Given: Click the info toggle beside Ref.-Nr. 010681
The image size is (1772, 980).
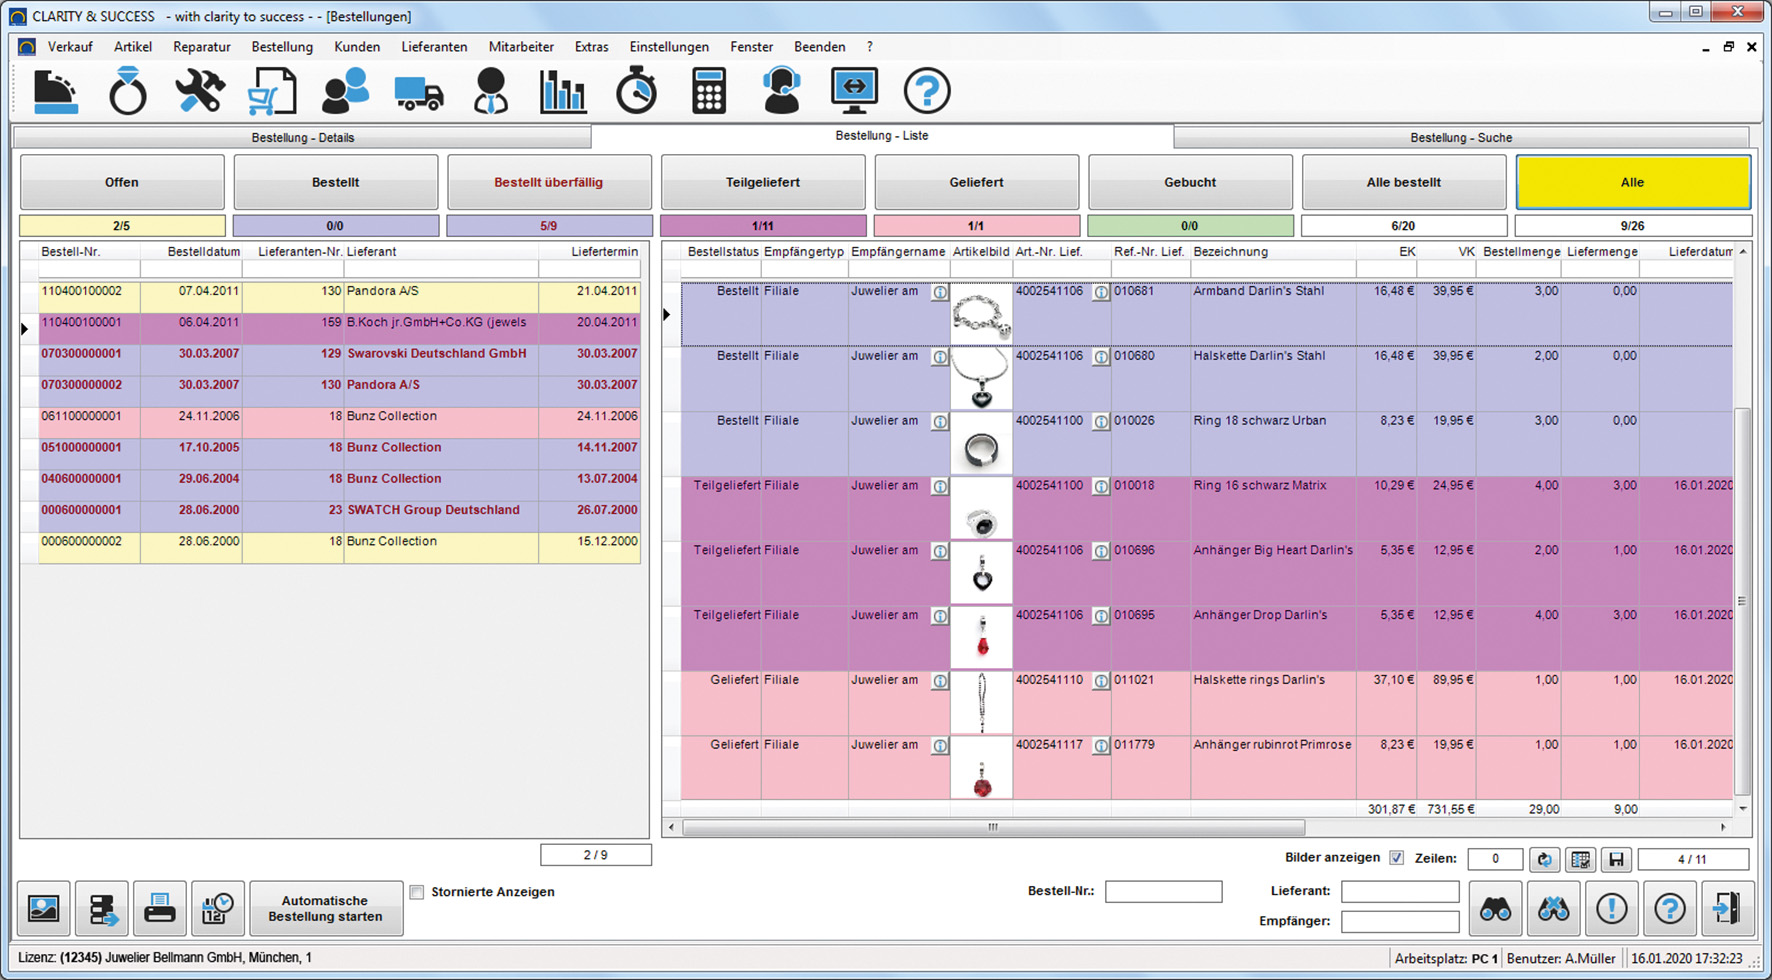Looking at the screenshot, I should pos(1100,292).
